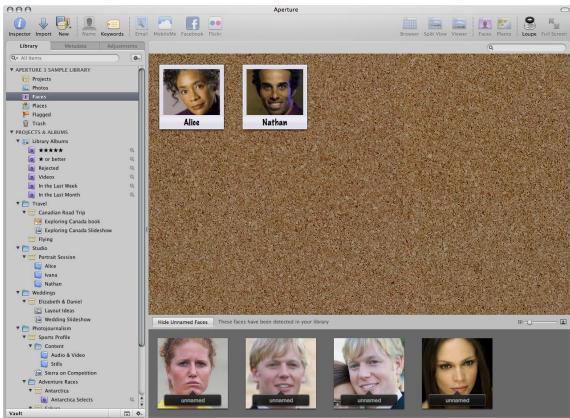Image resolution: width=570 pixels, height=418 pixels.
Task: Open the action gear menu at sidebar bottom
Action: coord(139,413)
